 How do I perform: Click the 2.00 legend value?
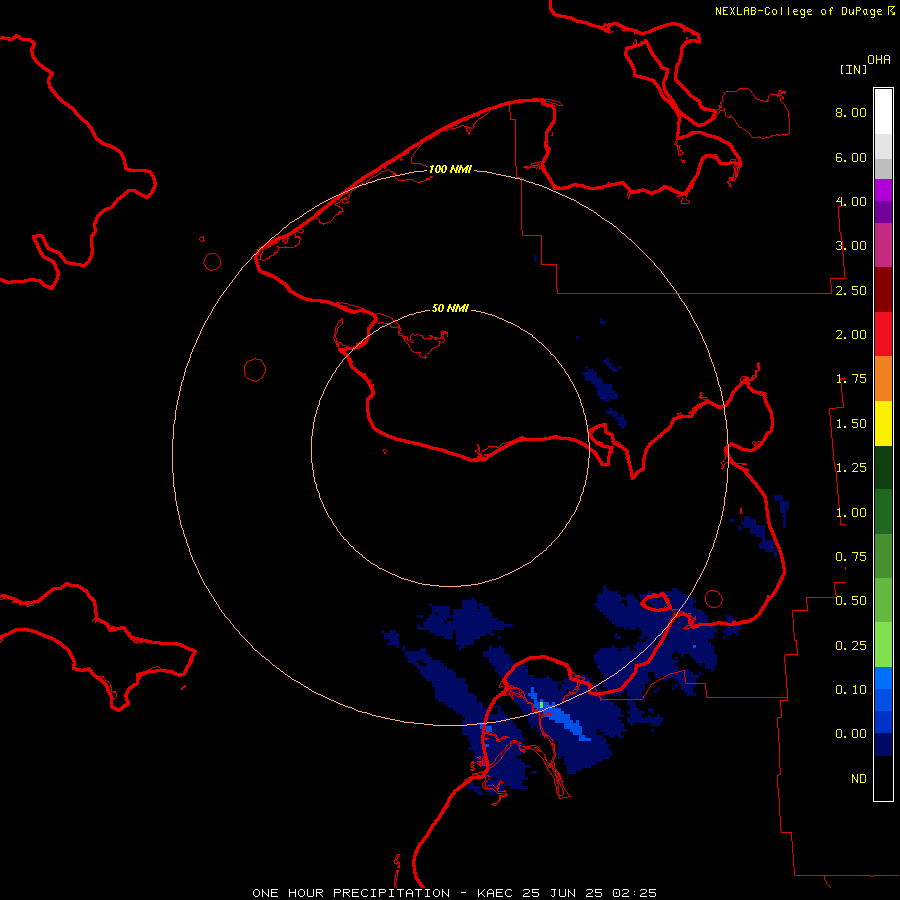pyautogui.click(x=851, y=335)
